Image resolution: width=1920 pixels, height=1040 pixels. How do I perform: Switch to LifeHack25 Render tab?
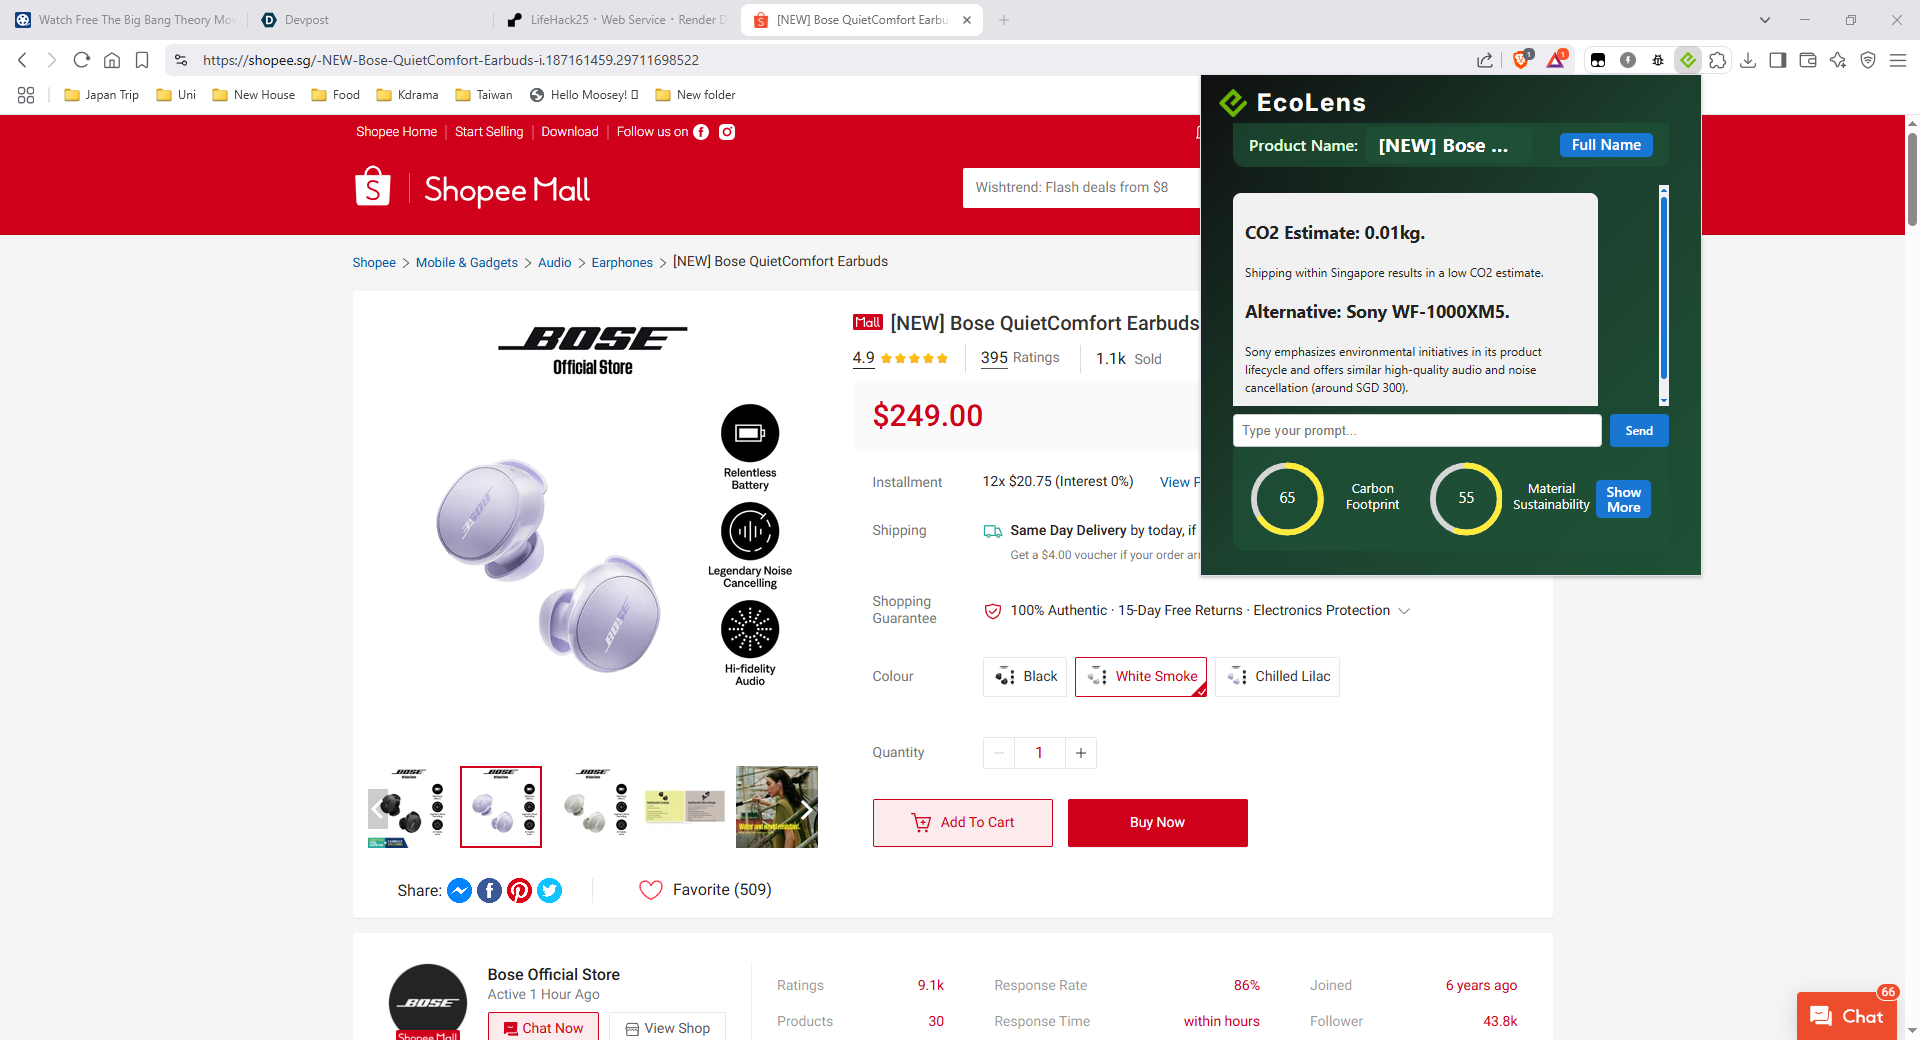tap(617, 20)
